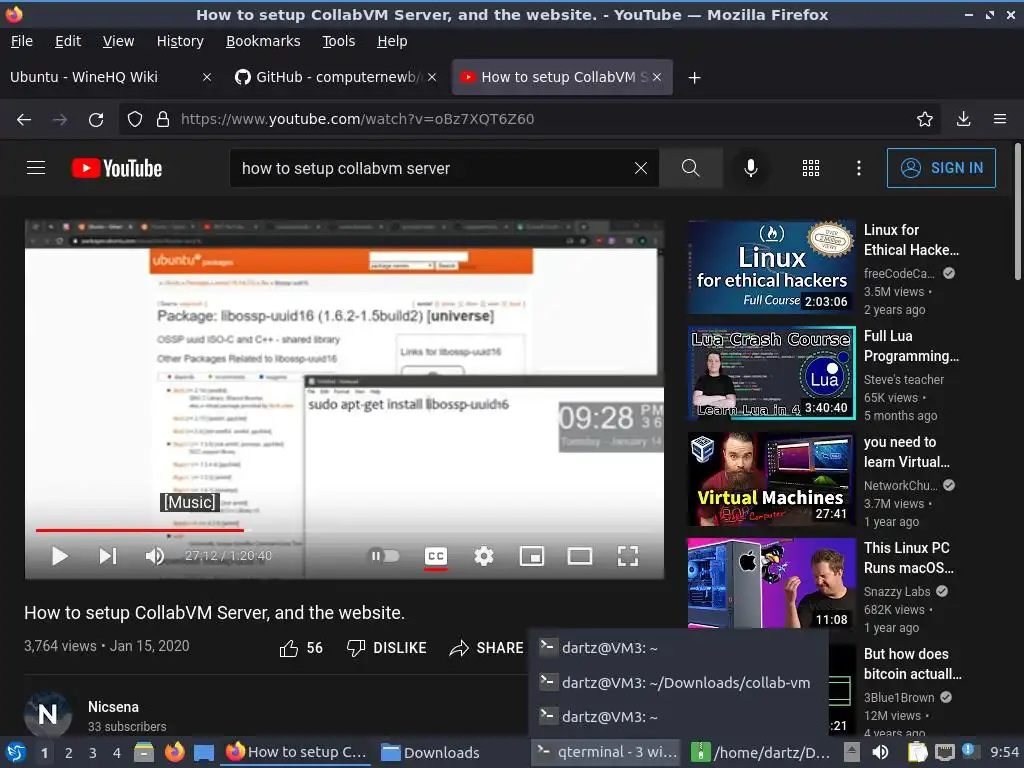
Task: Launch Firefox from taskbar quick launch
Action: click(x=174, y=752)
